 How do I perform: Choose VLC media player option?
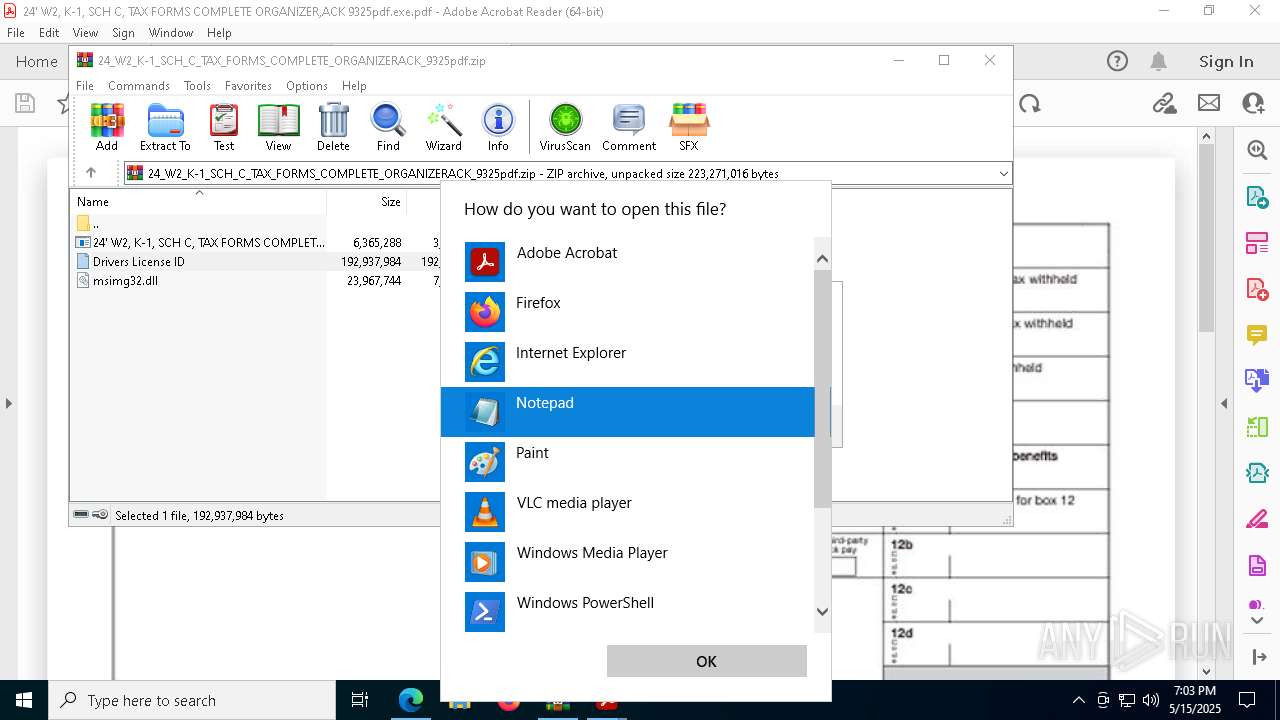coord(628,512)
